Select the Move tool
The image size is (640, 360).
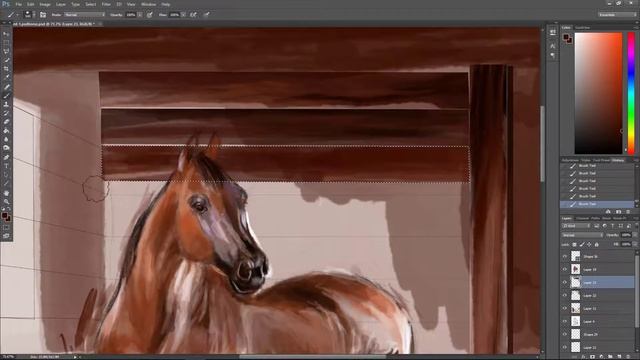tap(6, 34)
